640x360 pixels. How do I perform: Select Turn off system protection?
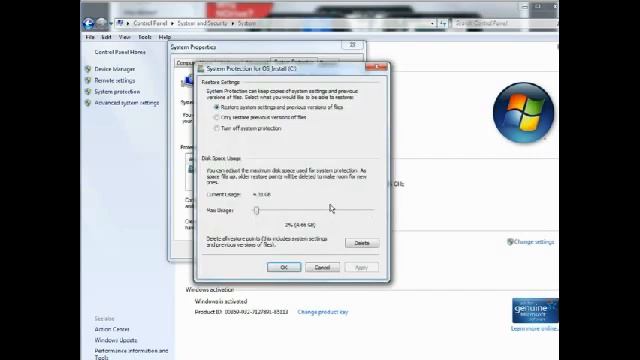click(x=248, y=129)
